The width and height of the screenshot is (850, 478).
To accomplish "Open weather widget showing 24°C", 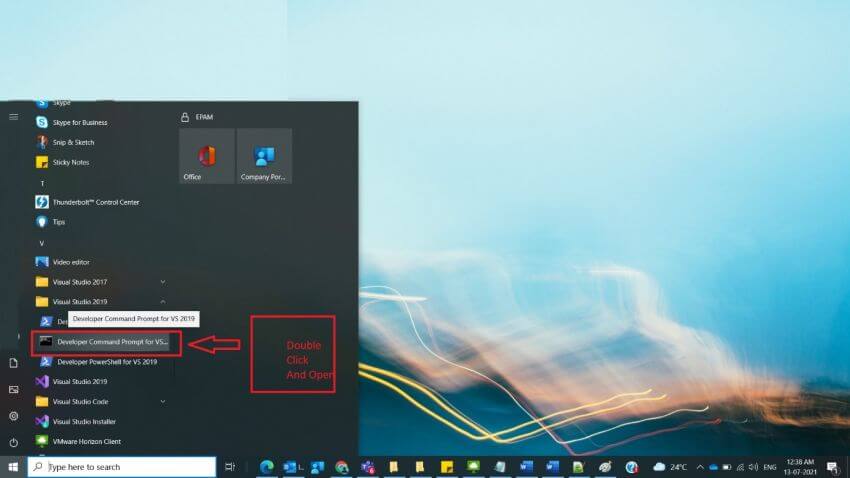I will [670, 467].
